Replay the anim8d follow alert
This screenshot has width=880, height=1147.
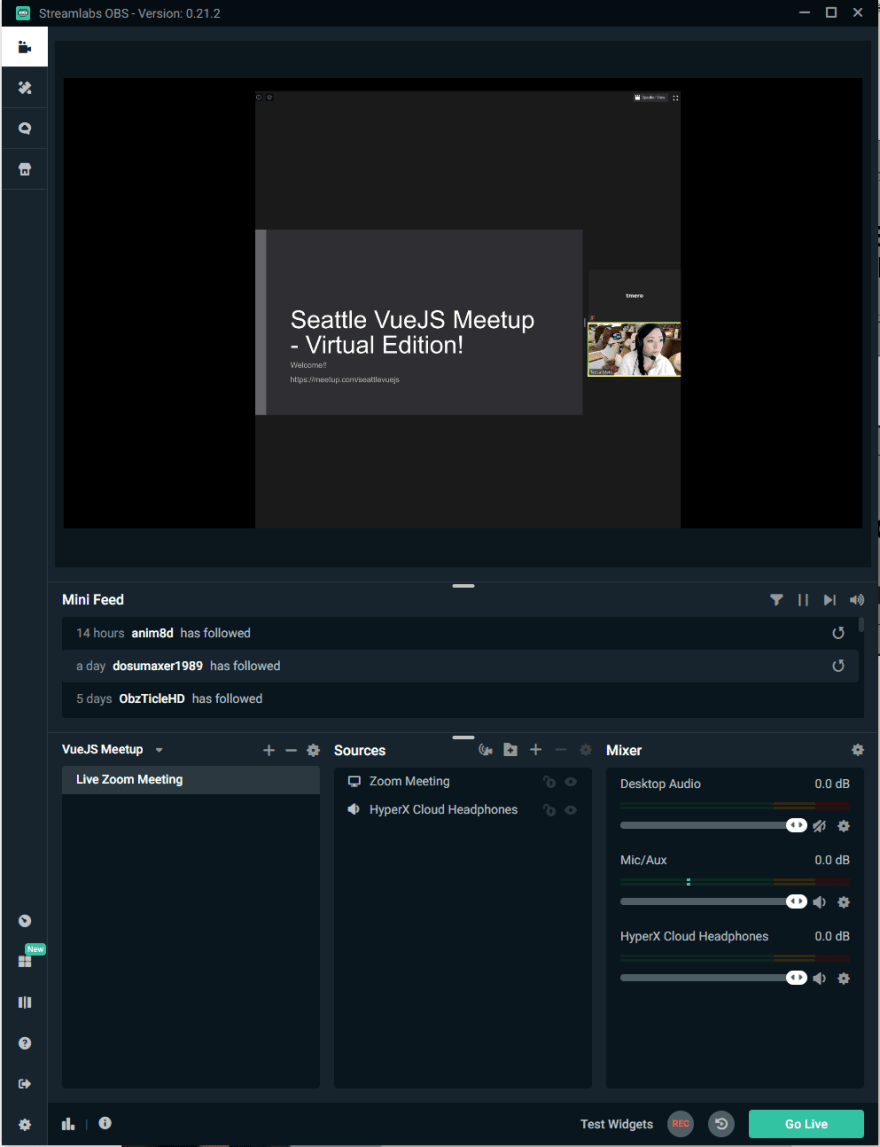(x=838, y=633)
